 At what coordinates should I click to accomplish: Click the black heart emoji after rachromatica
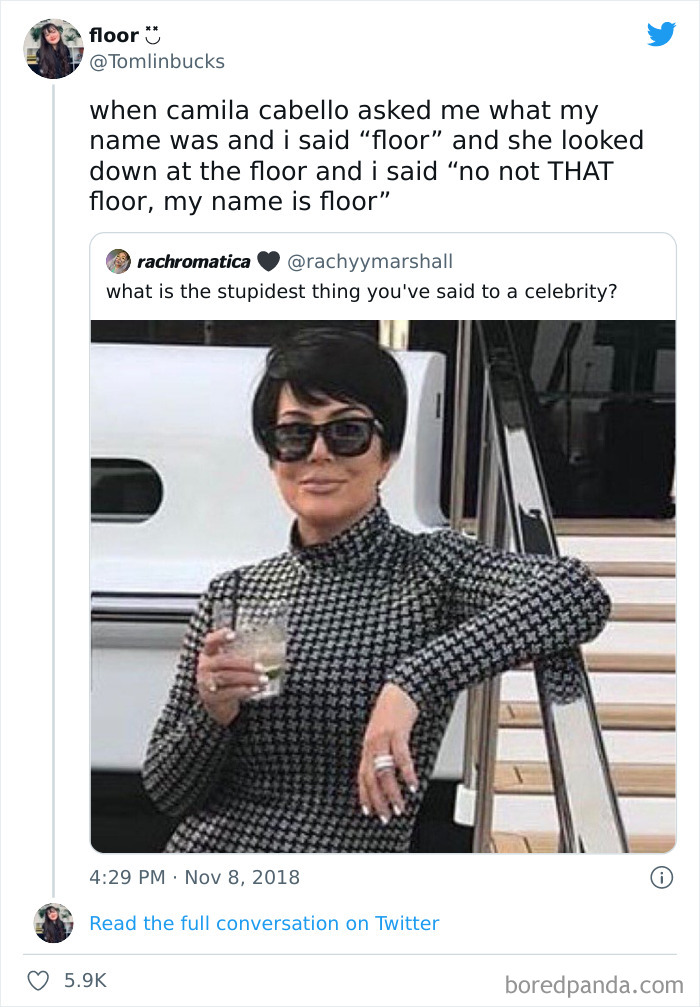[267, 261]
